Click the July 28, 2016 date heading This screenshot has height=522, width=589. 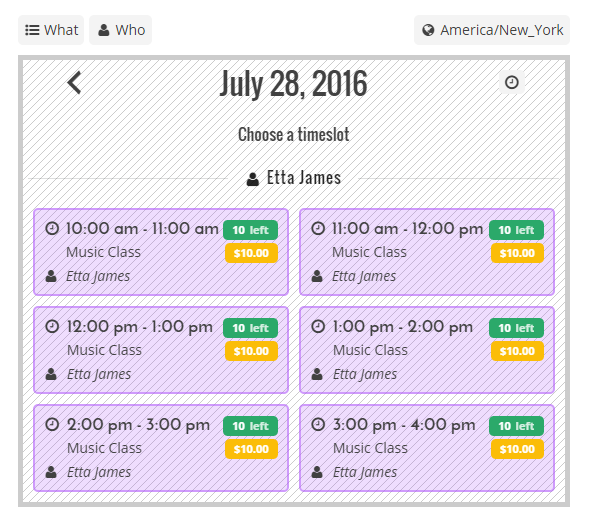pos(293,83)
